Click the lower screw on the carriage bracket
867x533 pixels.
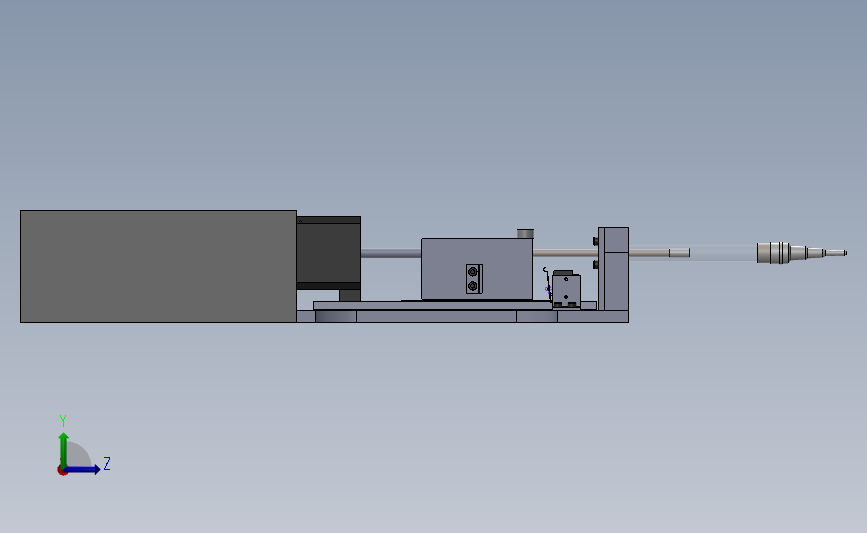pos(473,286)
